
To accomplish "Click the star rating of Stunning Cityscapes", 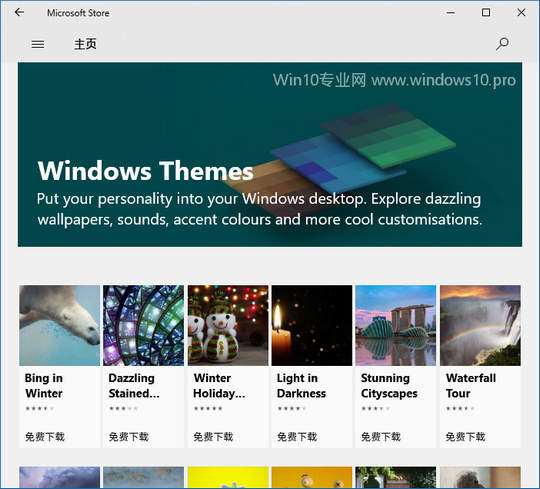I will pos(376,409).
